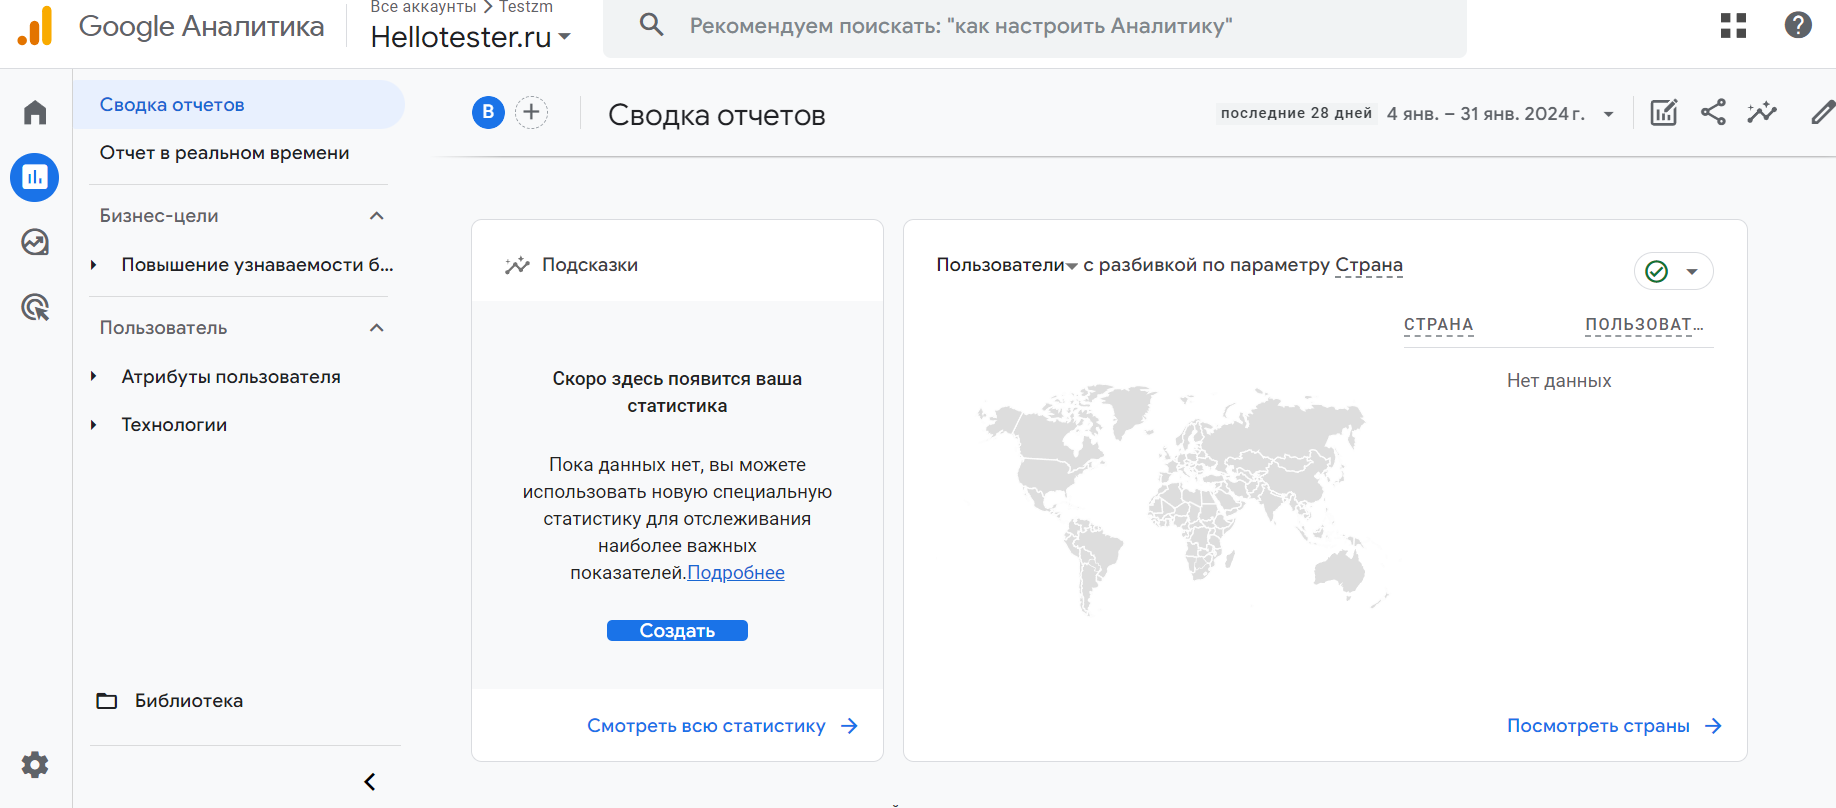The image size is (1836, 808).
Task: Select Сводка отчетов in the sidebar
Action: pos(240,105)
